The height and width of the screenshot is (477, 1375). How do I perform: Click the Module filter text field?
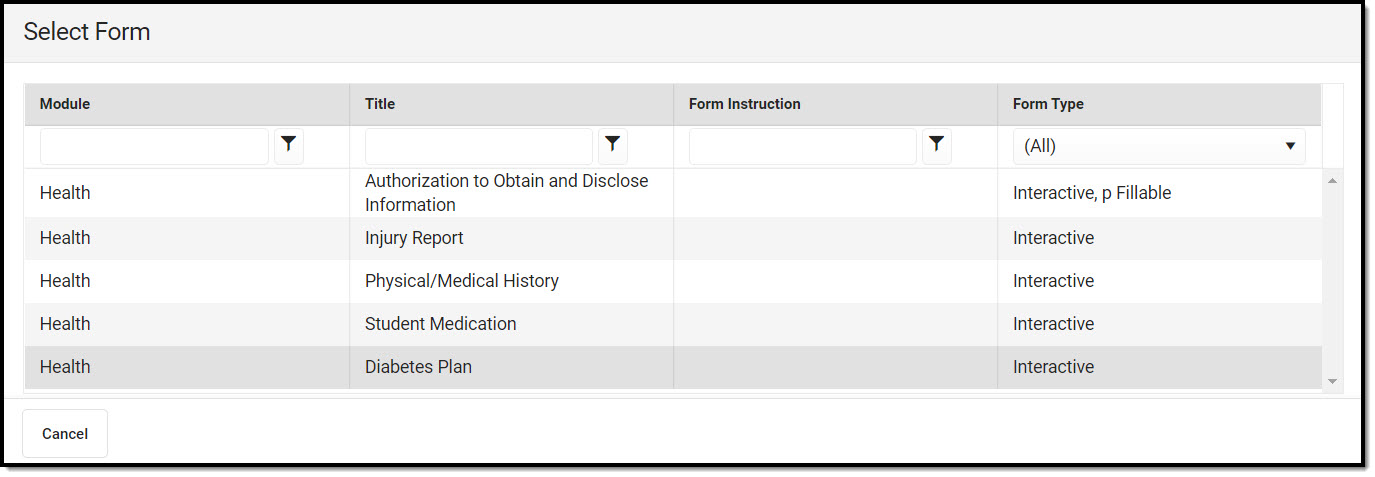[154, 146]
